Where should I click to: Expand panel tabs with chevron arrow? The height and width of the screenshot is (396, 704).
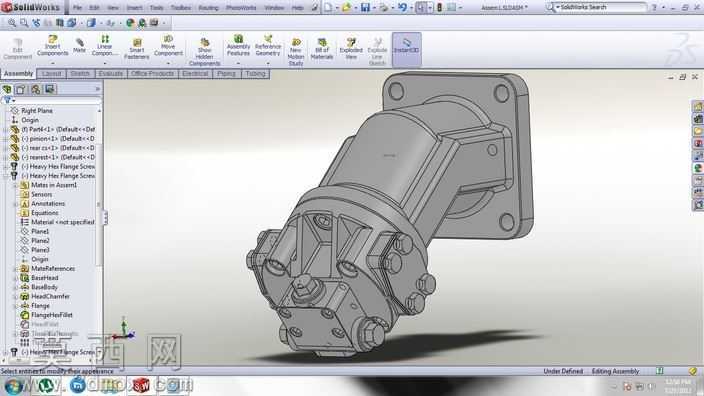coord(97,89)
